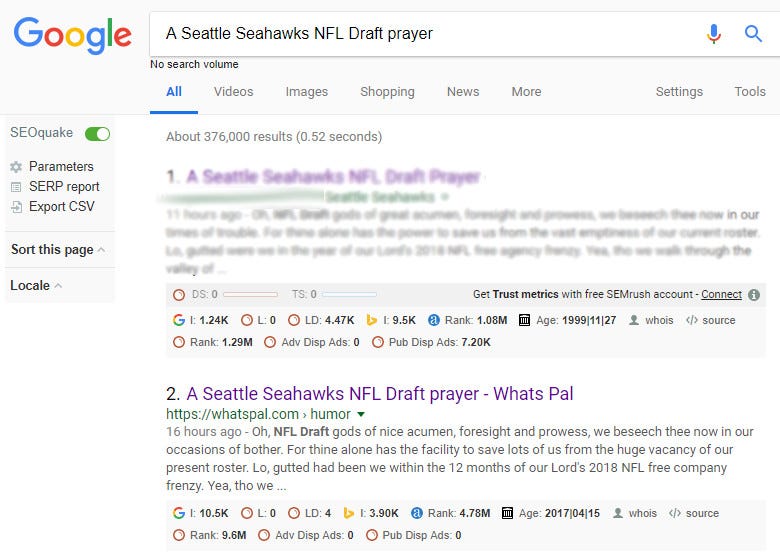Click Bing index icon showing 3.90K
The height and width of the screenshot is (557, 780).
click(x=349, y=513)
